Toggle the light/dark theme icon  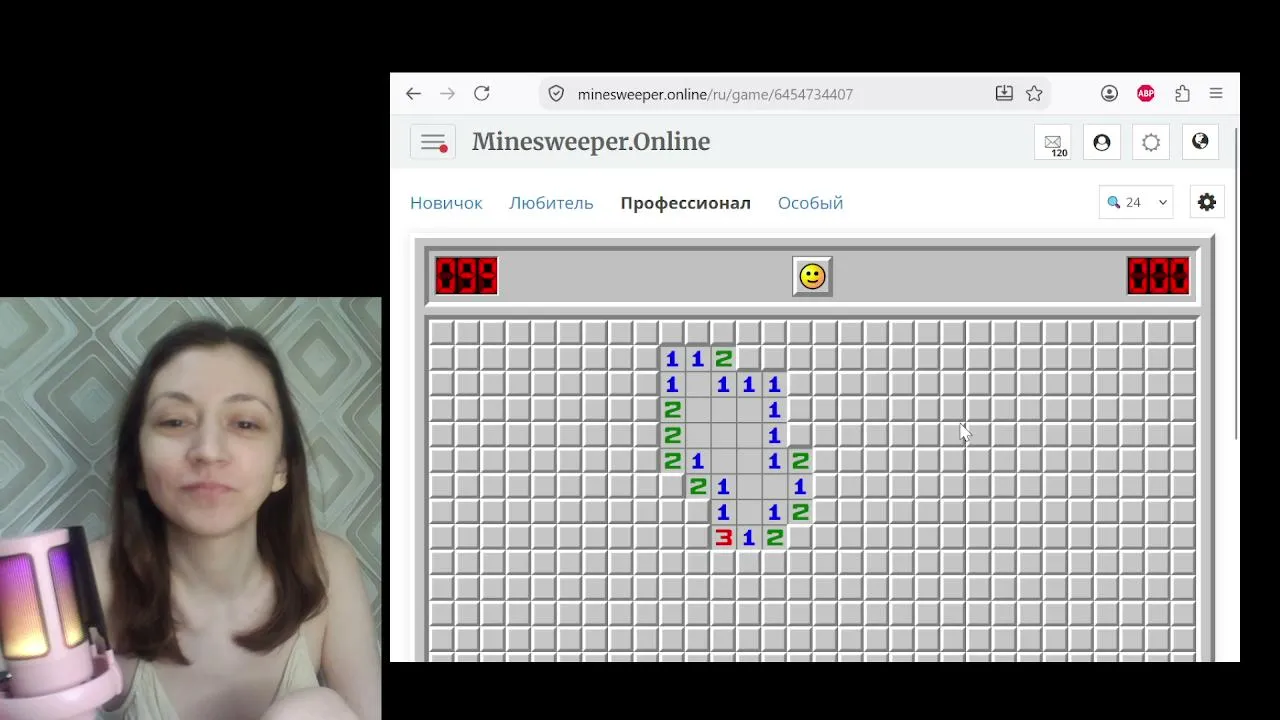(1151, 142)
